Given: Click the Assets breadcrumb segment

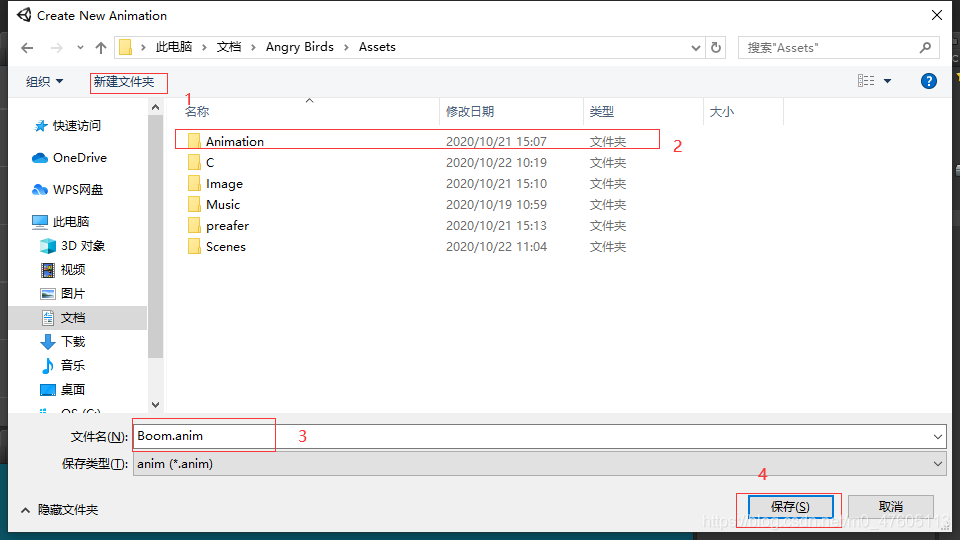Looking at the screenshot, I should [x=377, y=47].
